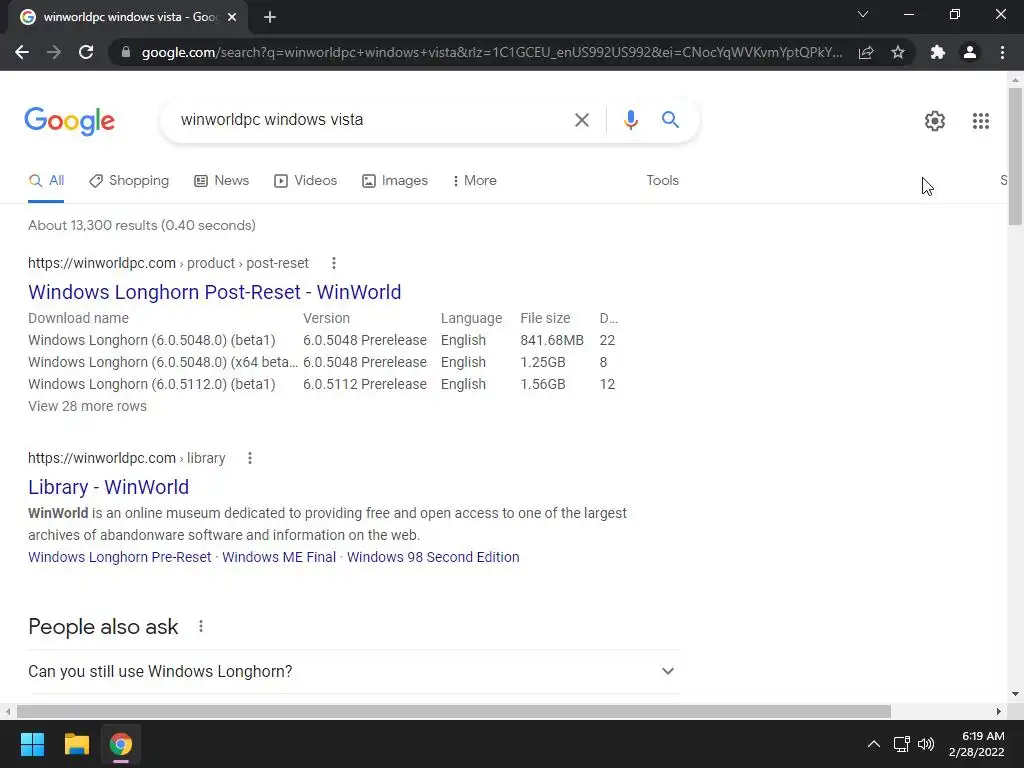Switch to Videos results

306,181
